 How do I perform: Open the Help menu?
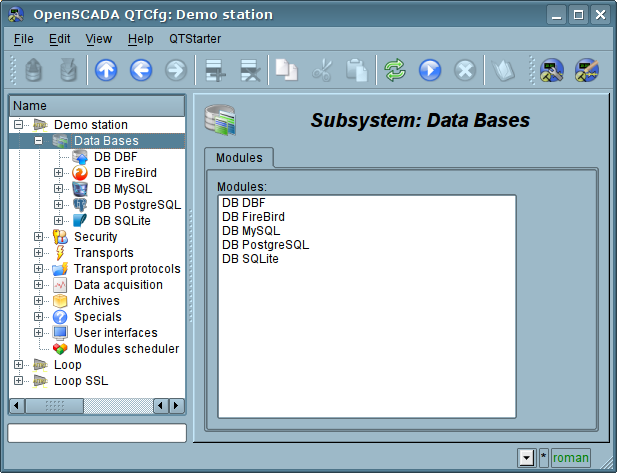(x=140, y=39)
